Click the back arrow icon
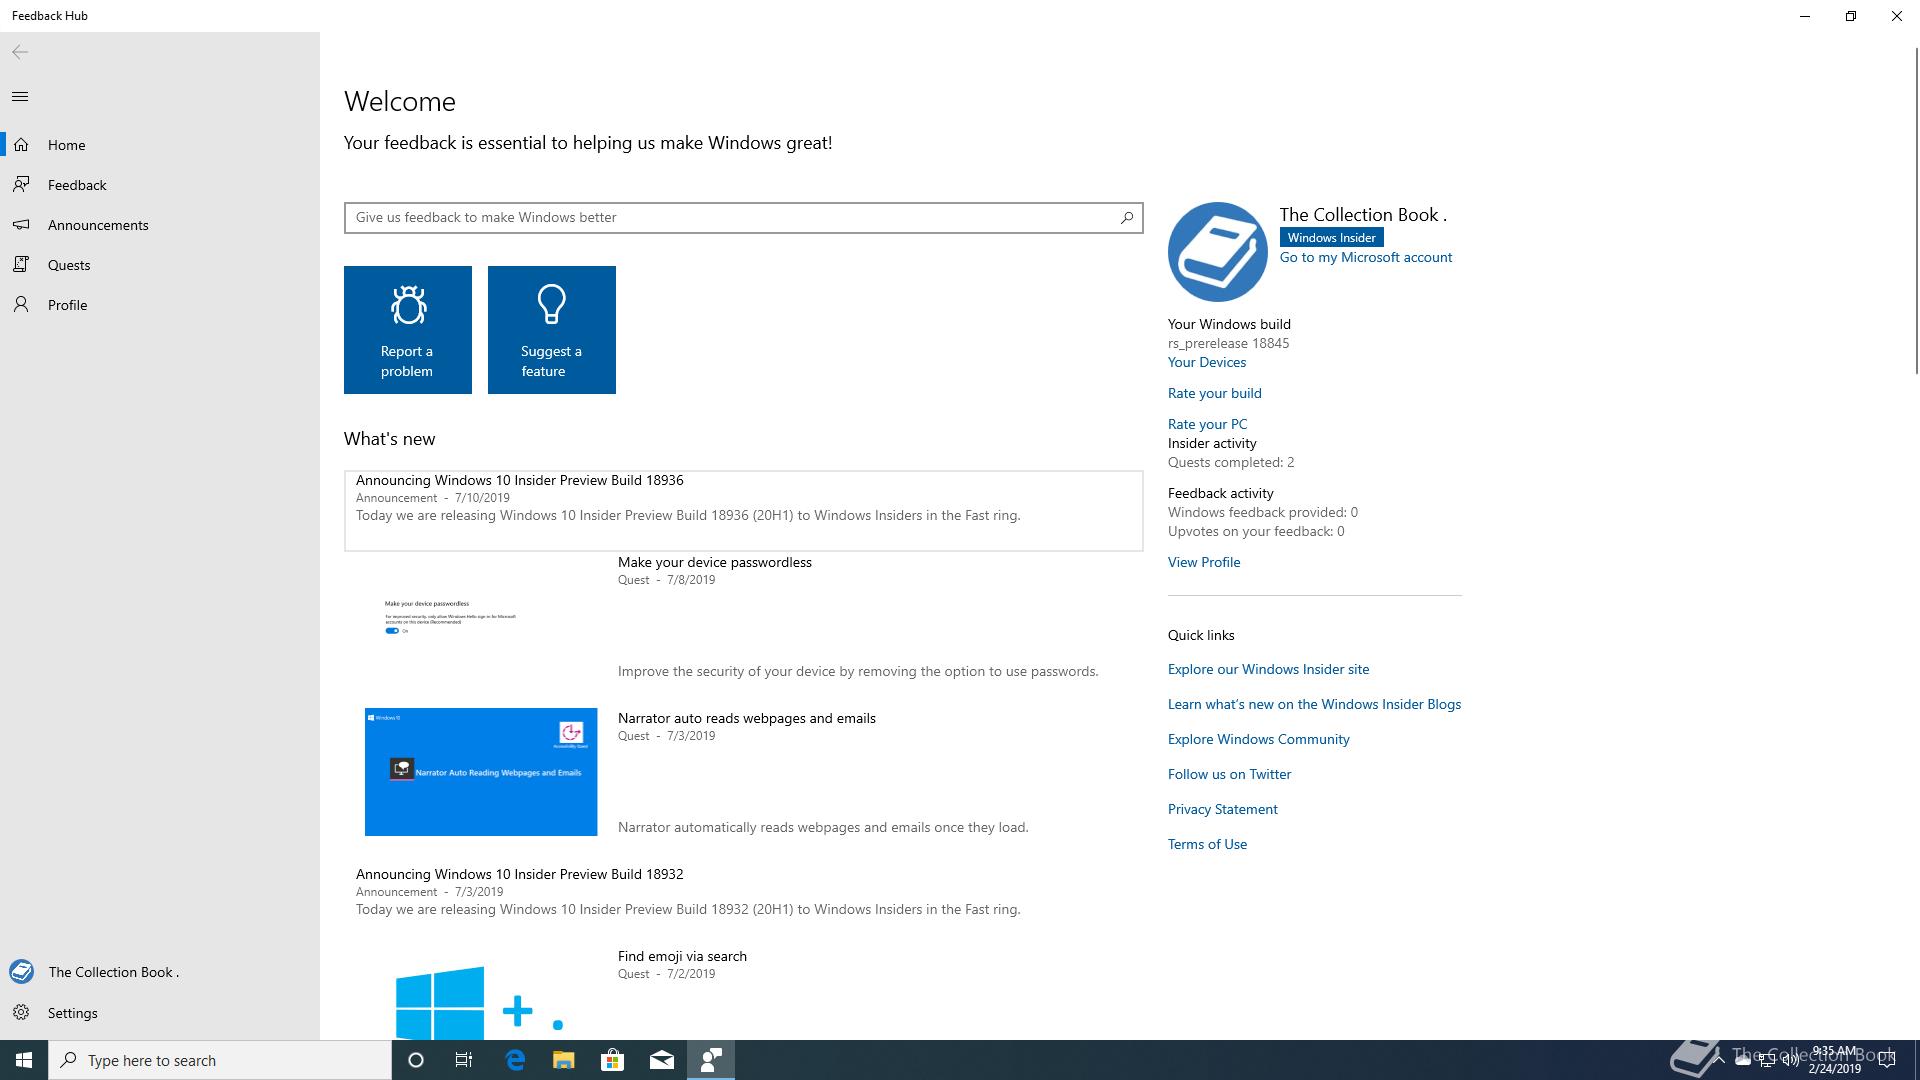Screen dimensions: 1920x1080 click(x=20, y=52)
